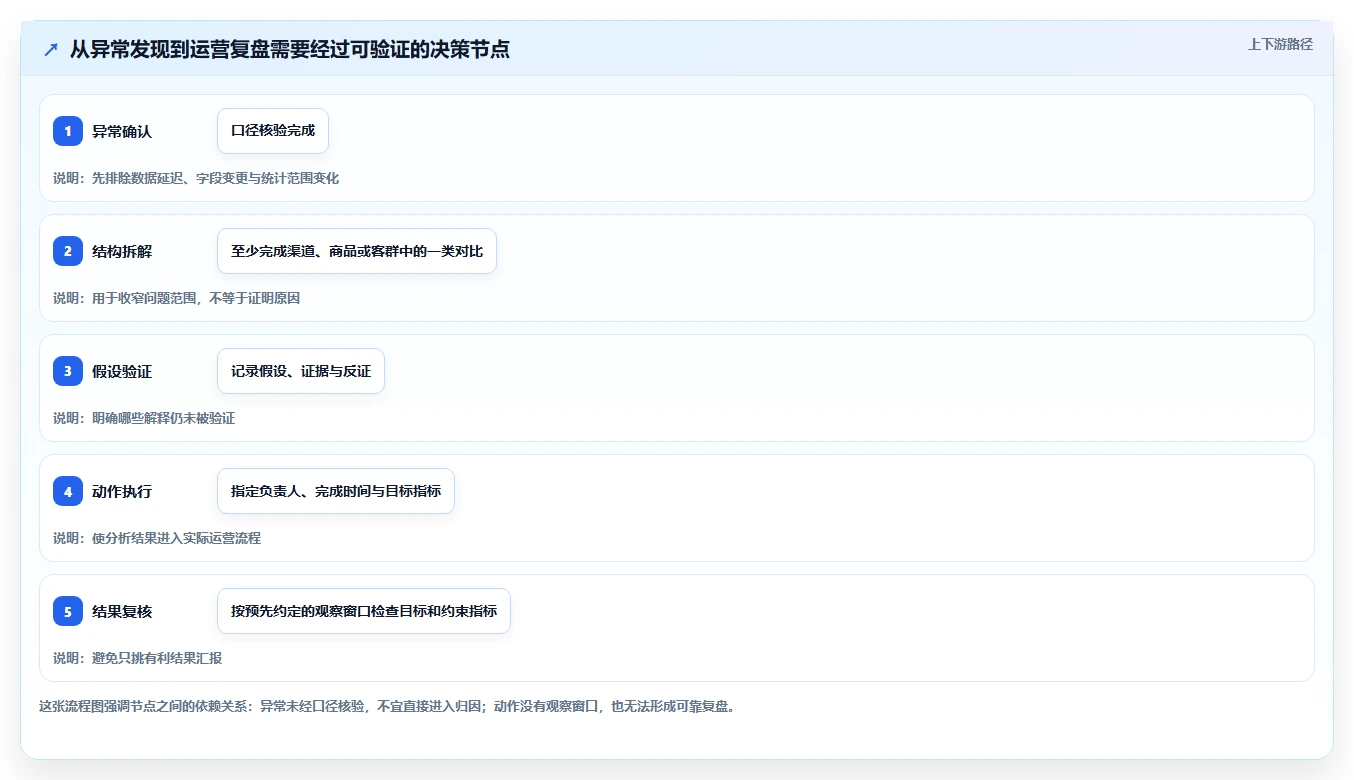The height and width of the screenshot is (780, 1354).
Task: Click the title 从异常发现到运营复盘需要经过可验证的决策节点
Action: coord(290,49)
